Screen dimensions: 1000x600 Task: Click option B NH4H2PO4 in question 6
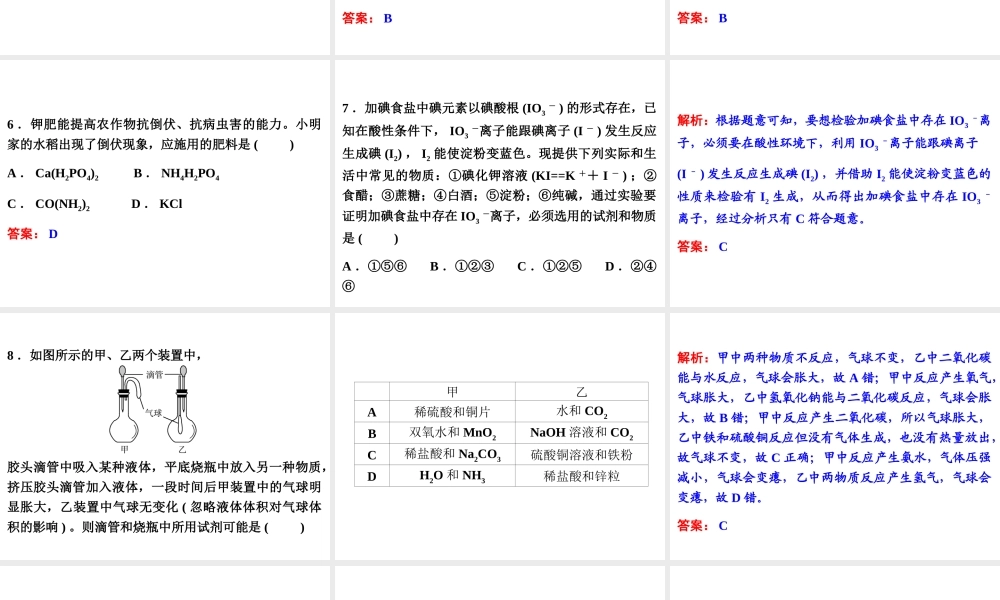pyautogui.click(x=177, y=173)
